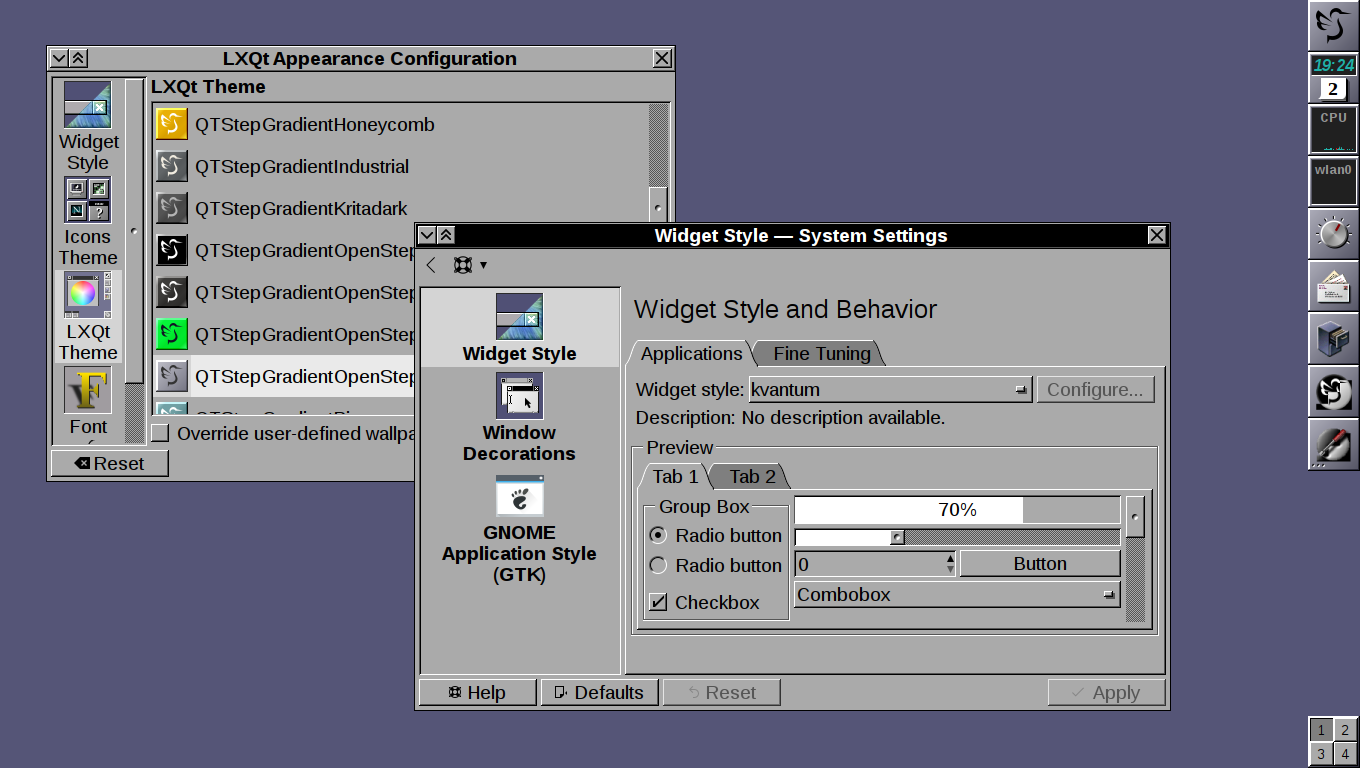Select Widget Style in System Settings sidebar
The height and width of the screenshot is (768, 1360).
coord(520,327)
